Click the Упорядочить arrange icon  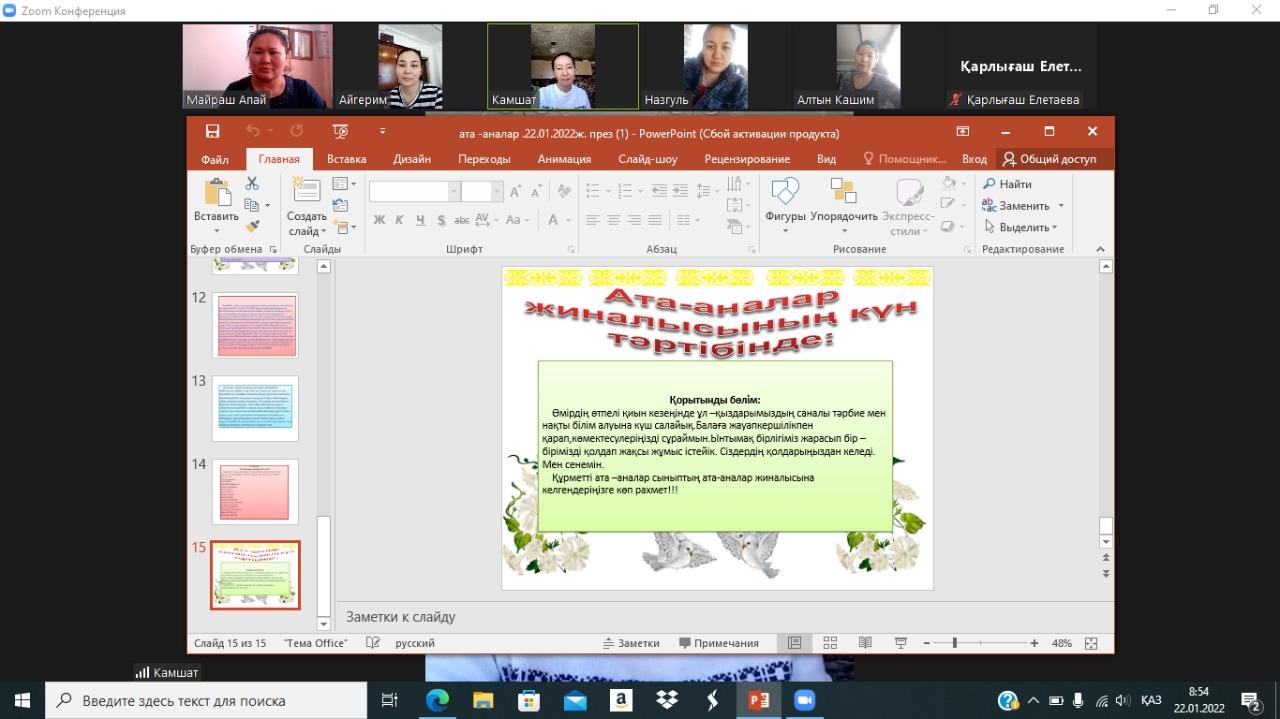point(843,203)
